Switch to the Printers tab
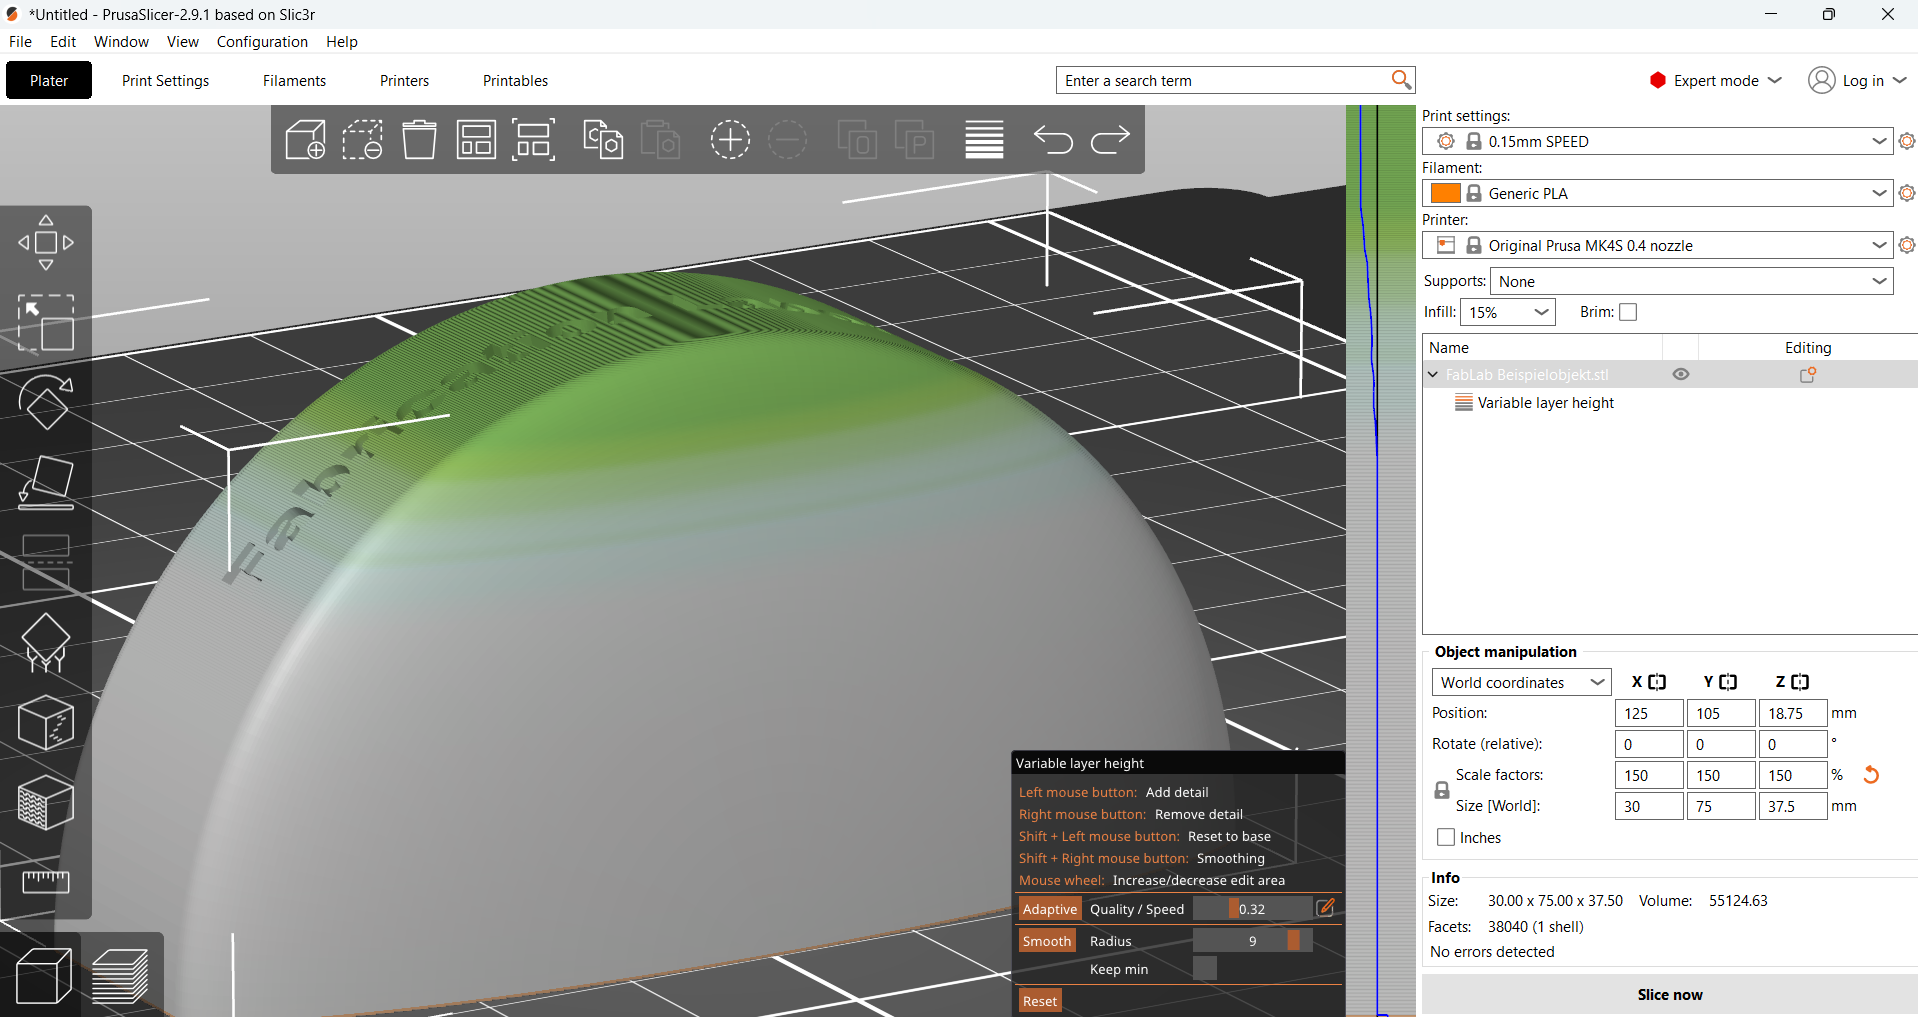Screen dimensions: 1918x1017 404,81
